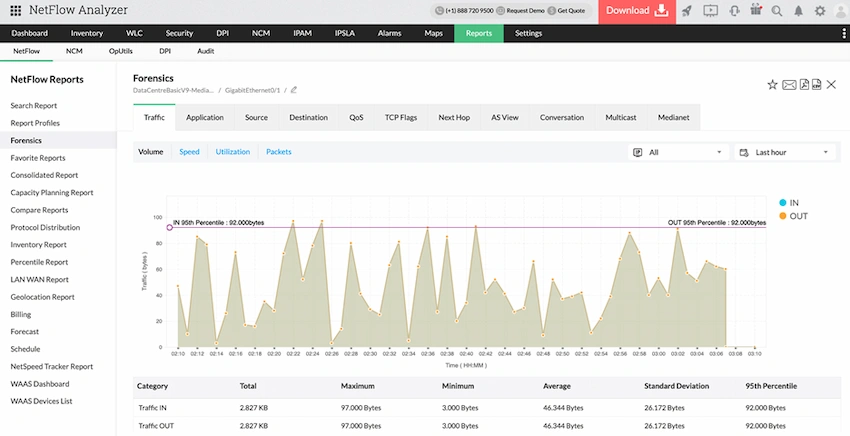Open Protocol Distribution in sidebar

tap(45, 227)
